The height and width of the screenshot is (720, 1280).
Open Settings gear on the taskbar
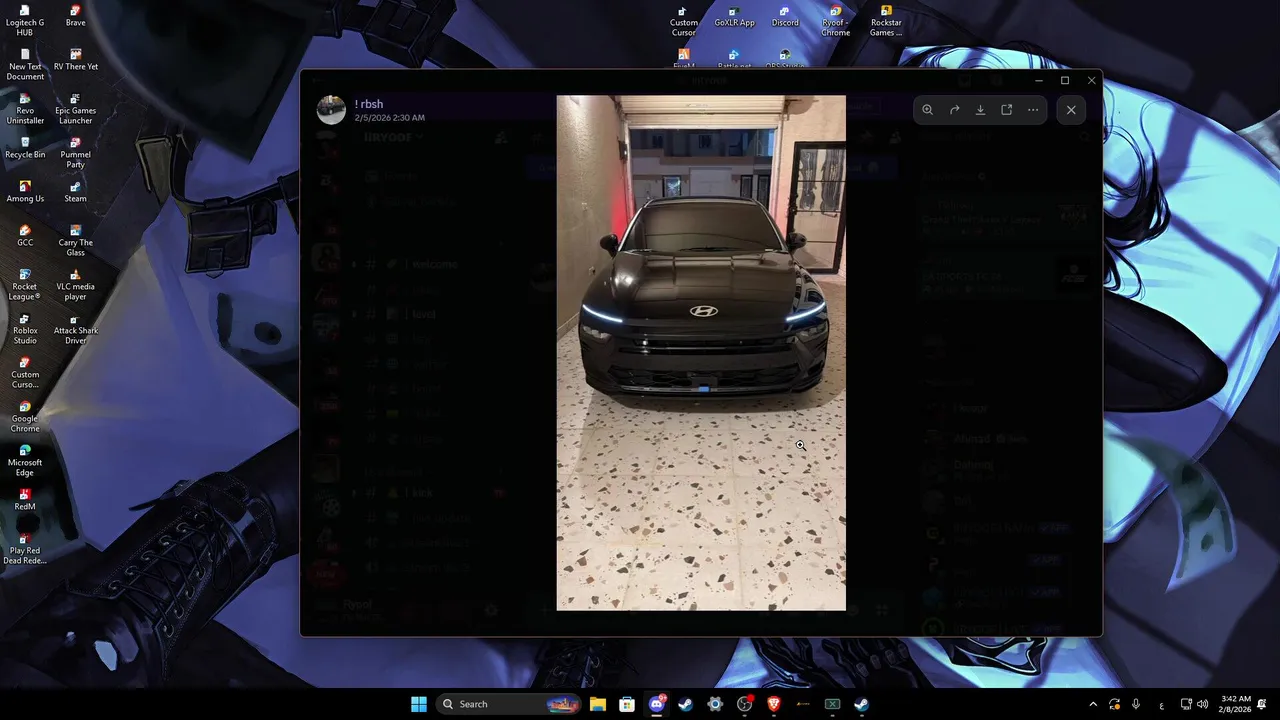[x=715, y=704]
